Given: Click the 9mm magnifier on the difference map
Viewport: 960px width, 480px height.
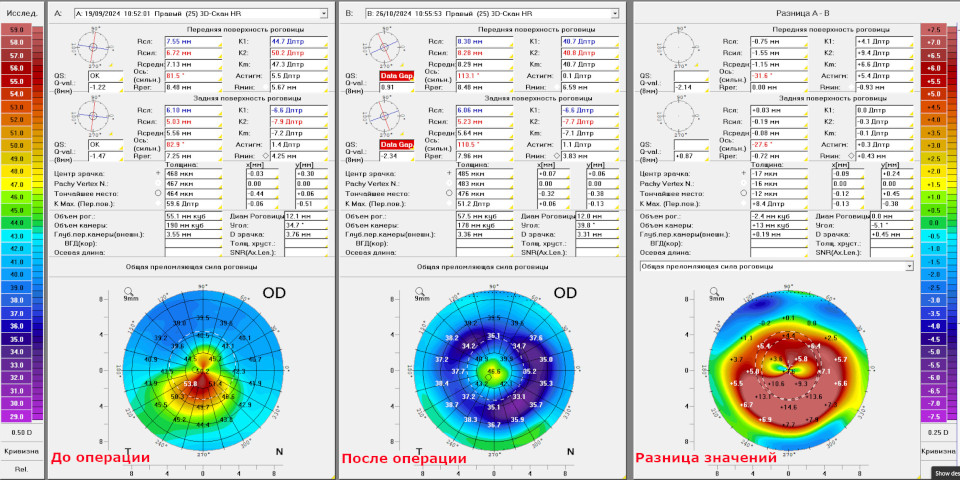Looking at the screenshot, I should (x=714, y=291).
